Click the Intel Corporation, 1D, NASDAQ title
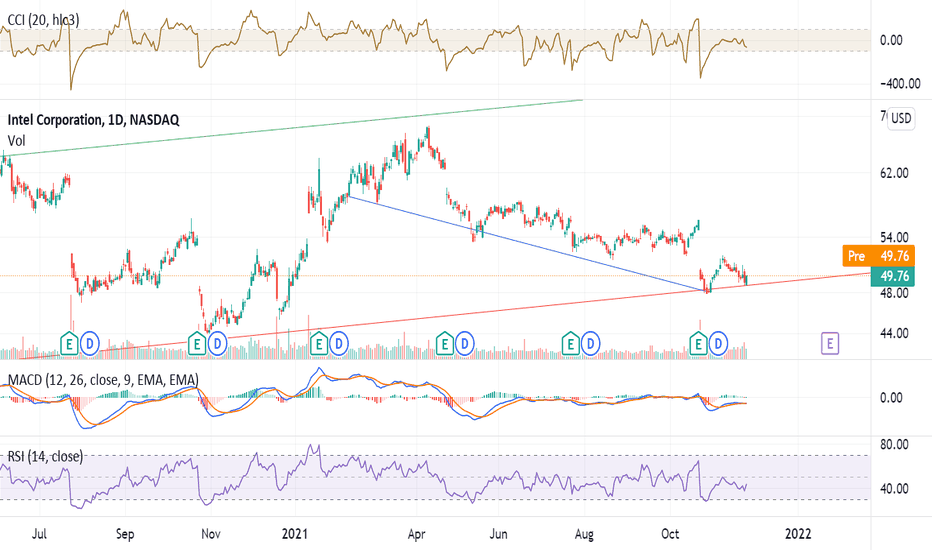Image resolution: width=932 pixels, height=550 pixels. point(93,120)
